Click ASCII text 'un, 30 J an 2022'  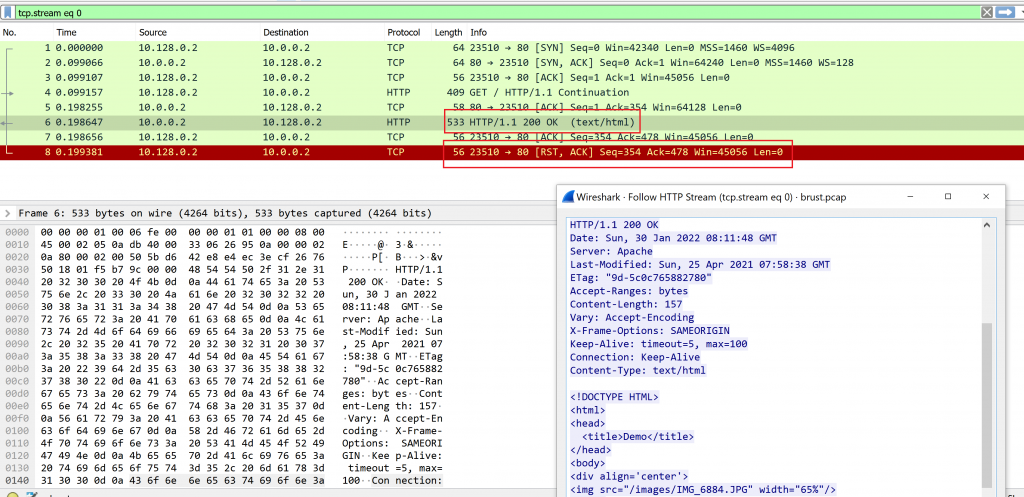click(x=392, y=295)
